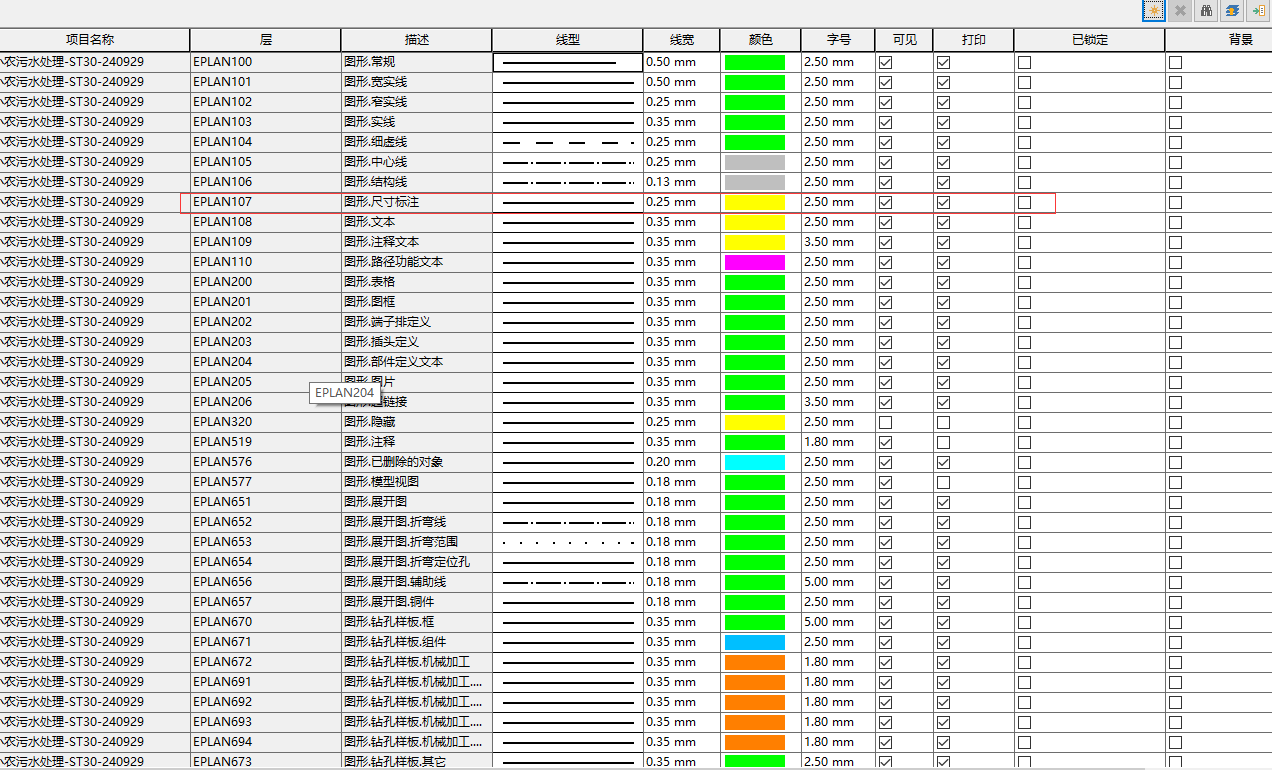Open 0.50 mm line width of EPLAN101
The width and height of the screenshot is (1272, 770).
(681, 82)
